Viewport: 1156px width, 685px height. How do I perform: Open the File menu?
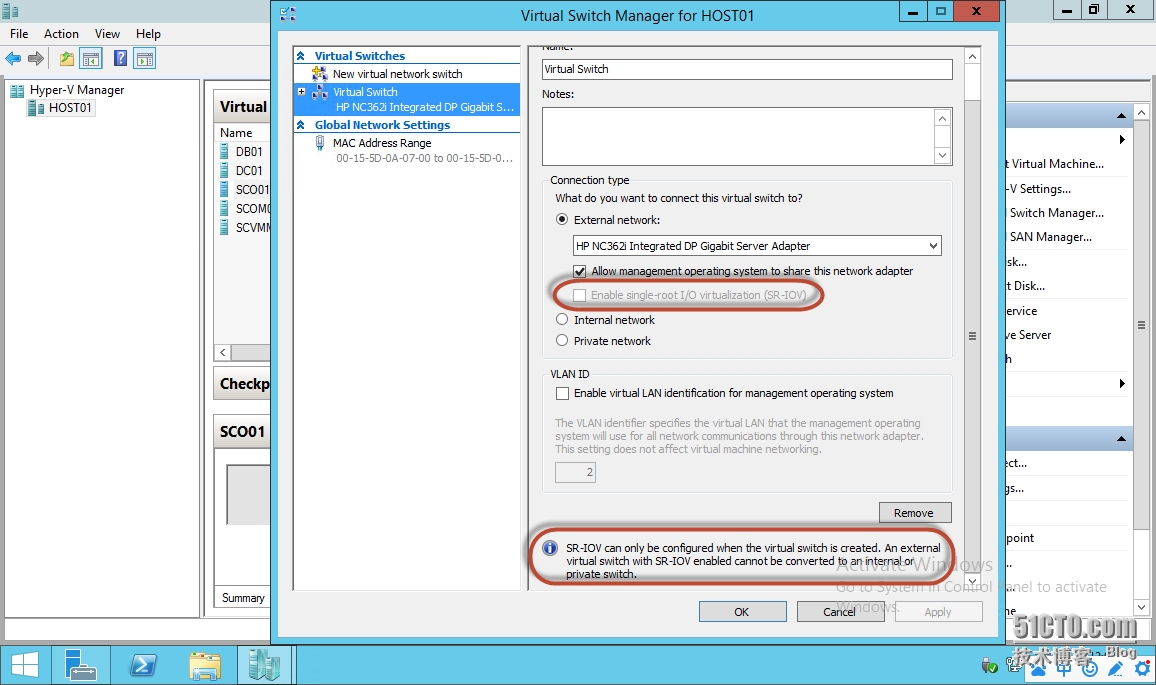(x=19, y=34)
